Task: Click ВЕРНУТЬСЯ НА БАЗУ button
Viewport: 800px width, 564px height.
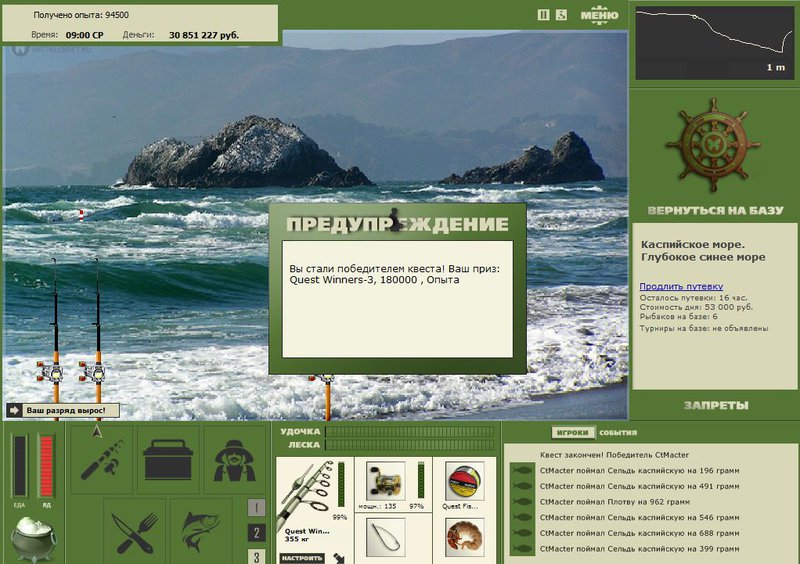Action: [715, 210]
